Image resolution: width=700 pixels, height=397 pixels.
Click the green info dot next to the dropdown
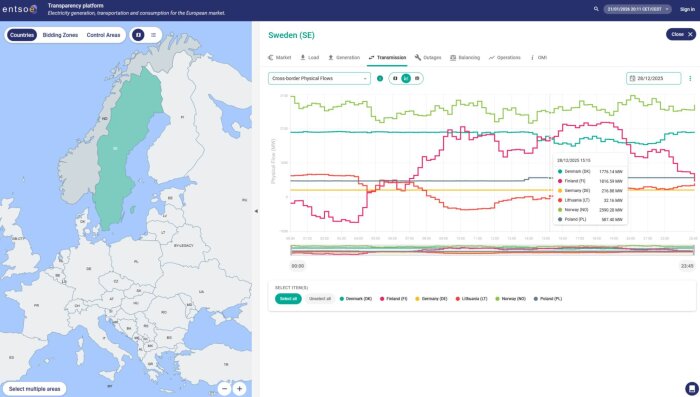coord(380,79)
